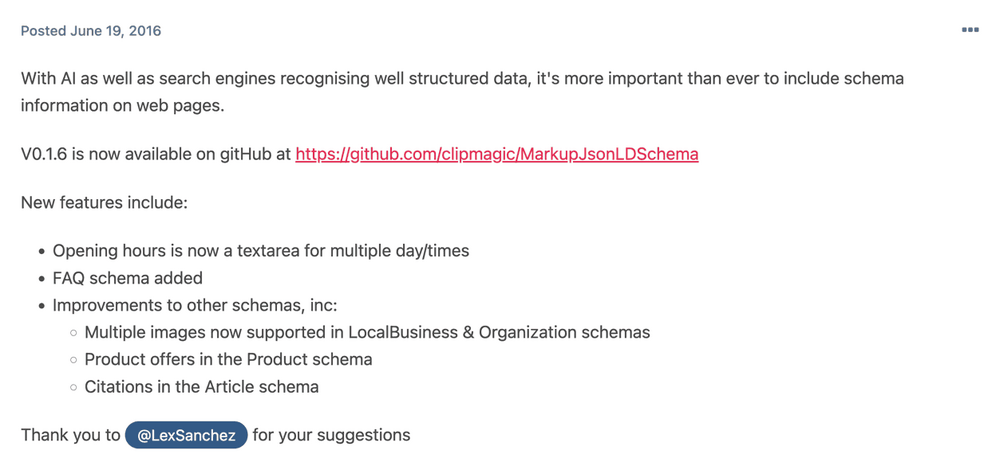Click the for your suggestions text
Image resolution: width=1000 pixels, height=462 pixels.
[331, 435]
